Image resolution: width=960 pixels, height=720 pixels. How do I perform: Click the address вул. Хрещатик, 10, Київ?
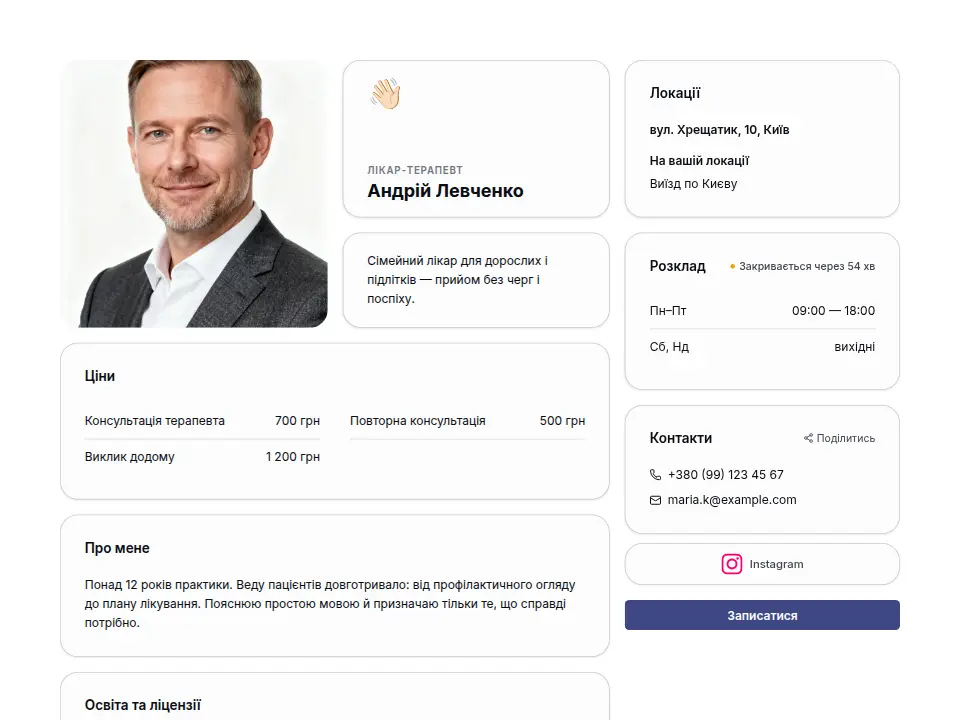719,130
